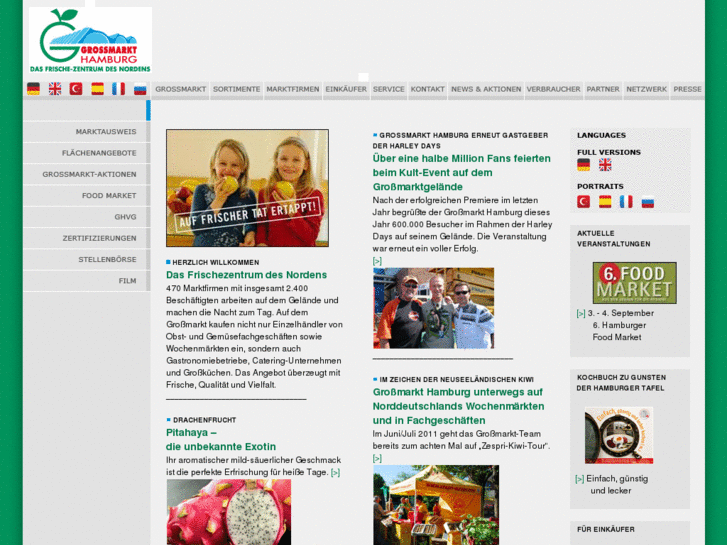Open headline Großmarkt Hamburg unterwegs auf Wochenmärkten
The height and width of the screenshot is (545, 727).
point(458,406)
